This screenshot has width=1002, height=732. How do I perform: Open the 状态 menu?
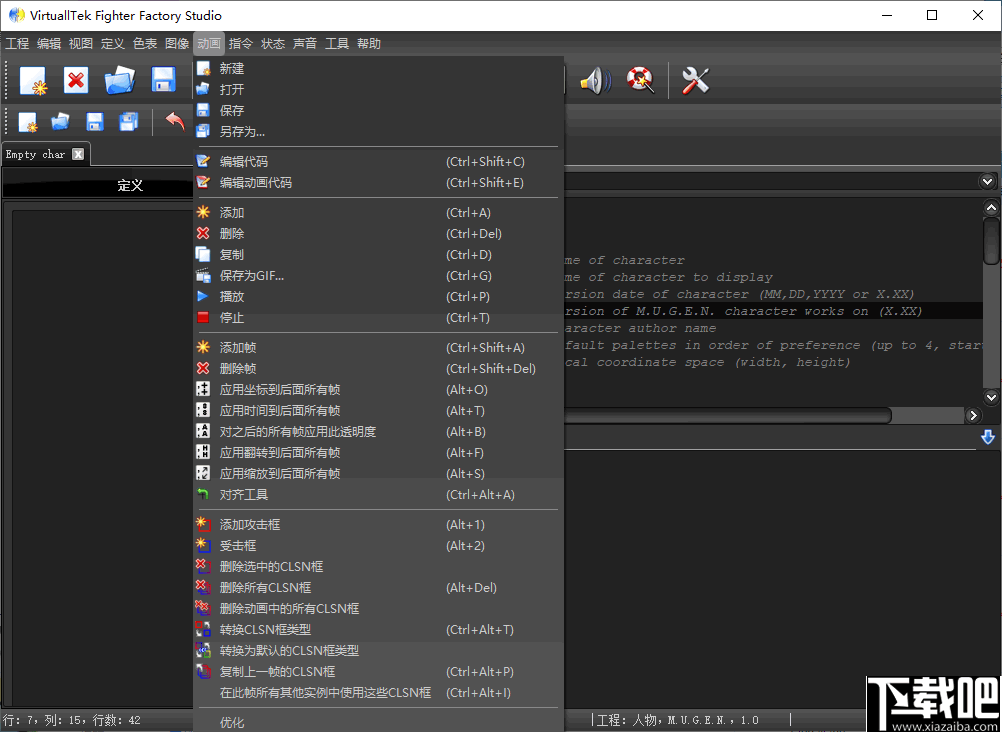(x=273, y=43)
